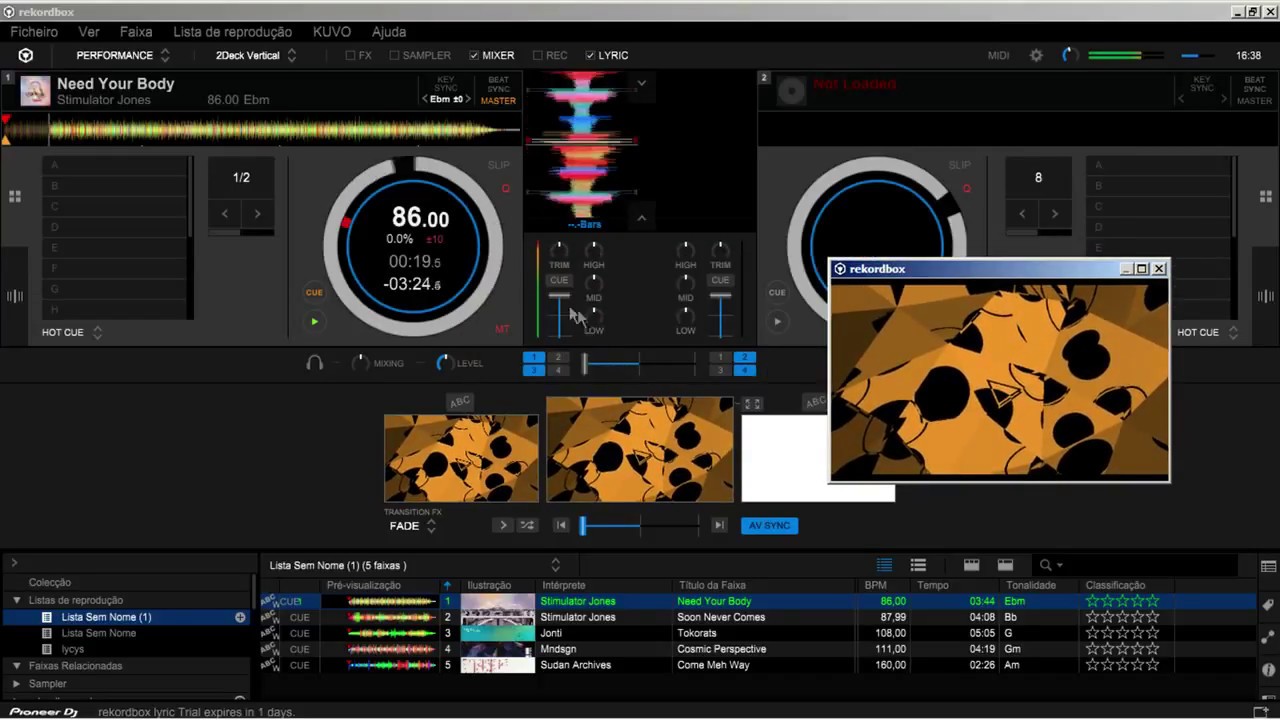Click shuffle icon in video transition bar

tap(527, 525)
